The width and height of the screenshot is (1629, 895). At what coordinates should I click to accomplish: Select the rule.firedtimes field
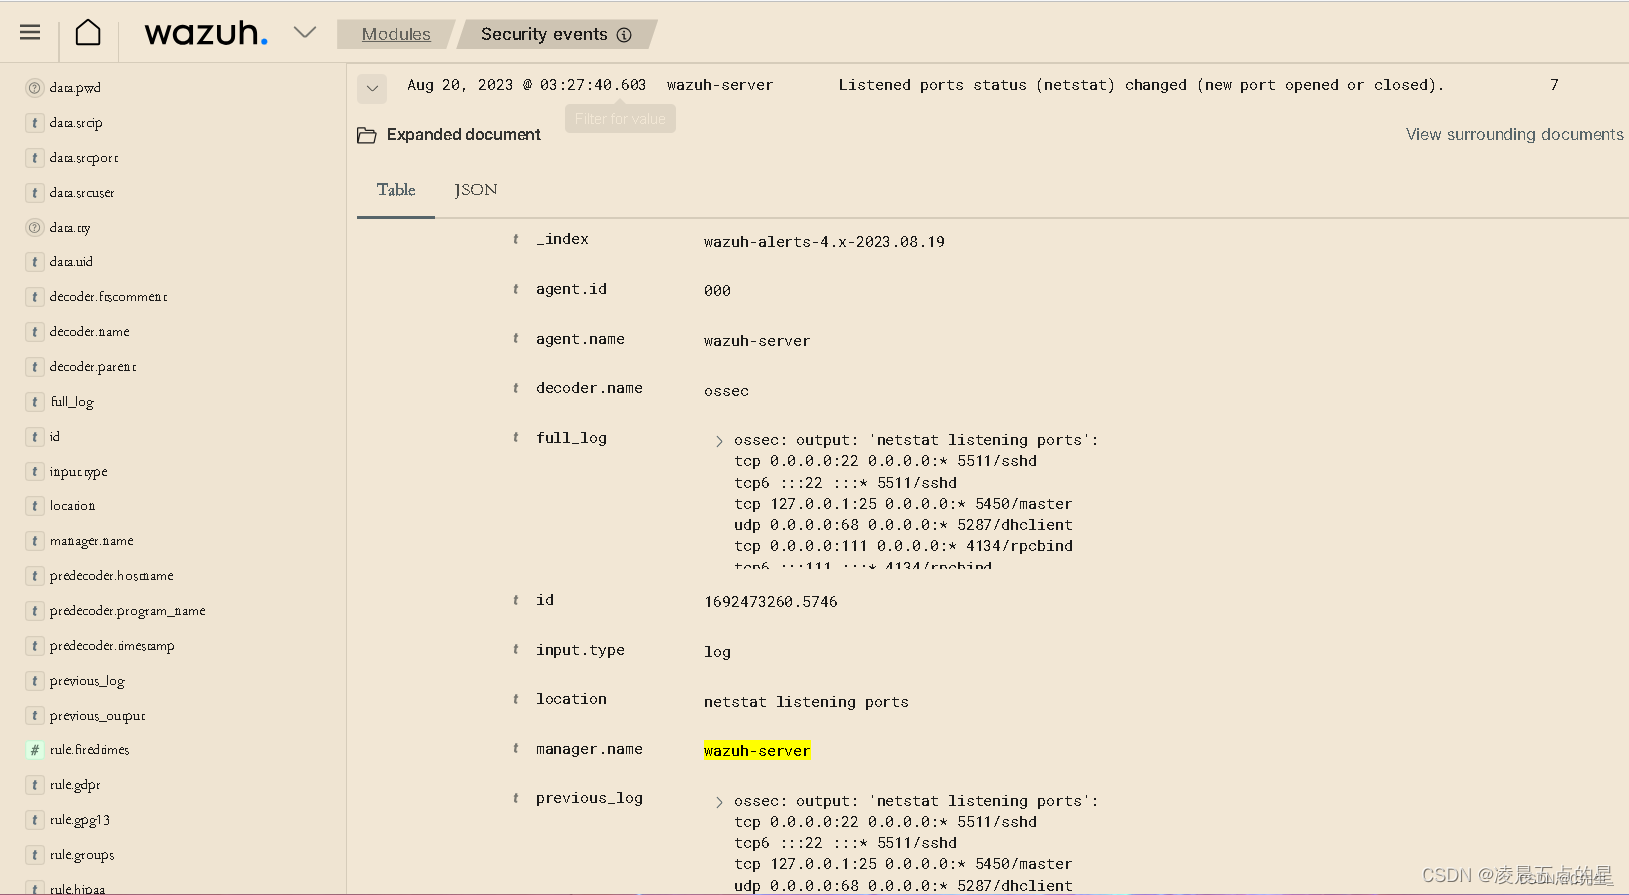[89, 750]
